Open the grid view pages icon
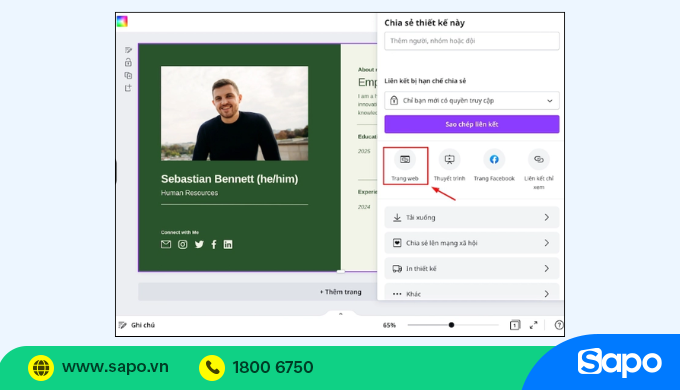The width and height of the screenshot is (680, 390). point(515,325)
